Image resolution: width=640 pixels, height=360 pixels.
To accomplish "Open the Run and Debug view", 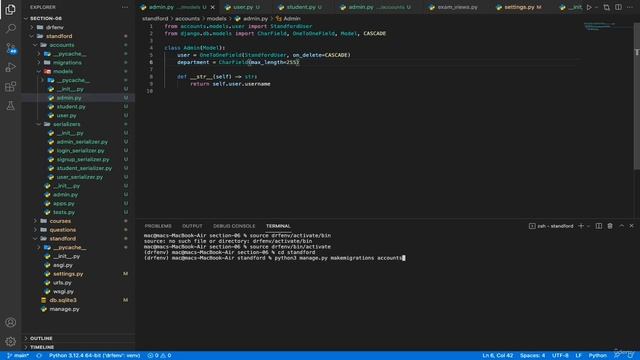I will [11, 67].
